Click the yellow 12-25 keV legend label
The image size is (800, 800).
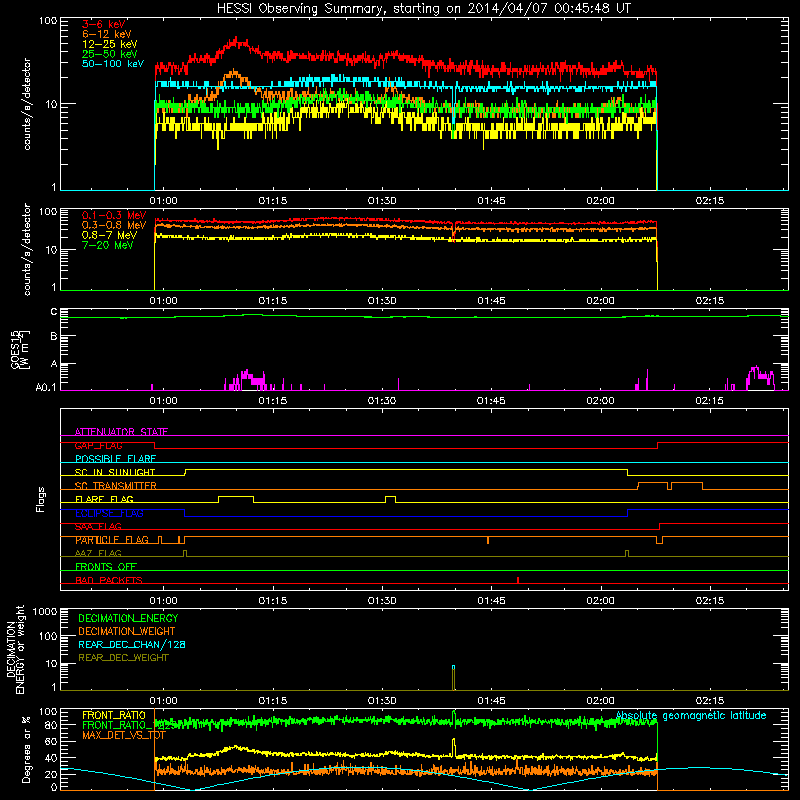pyautogui.click(x=109, y=44)
